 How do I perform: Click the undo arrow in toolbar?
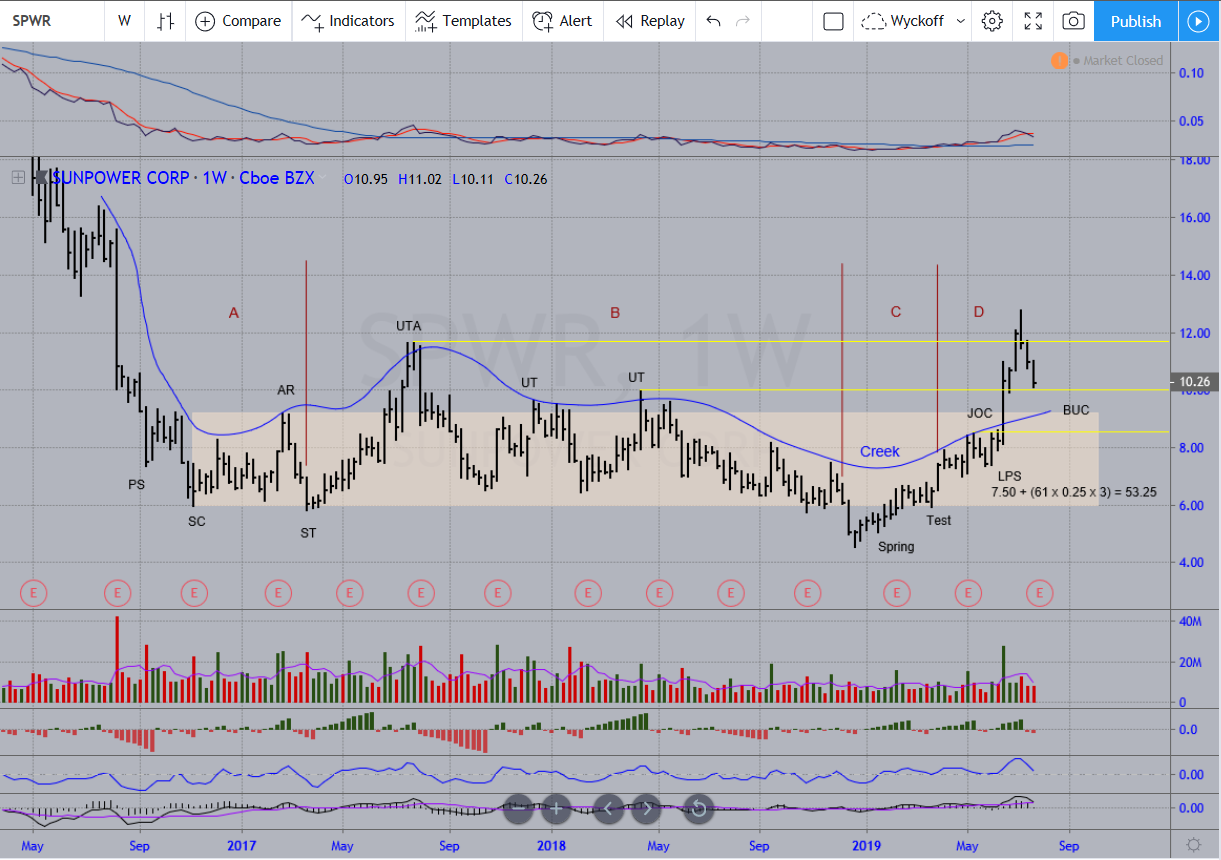(713, 21)
